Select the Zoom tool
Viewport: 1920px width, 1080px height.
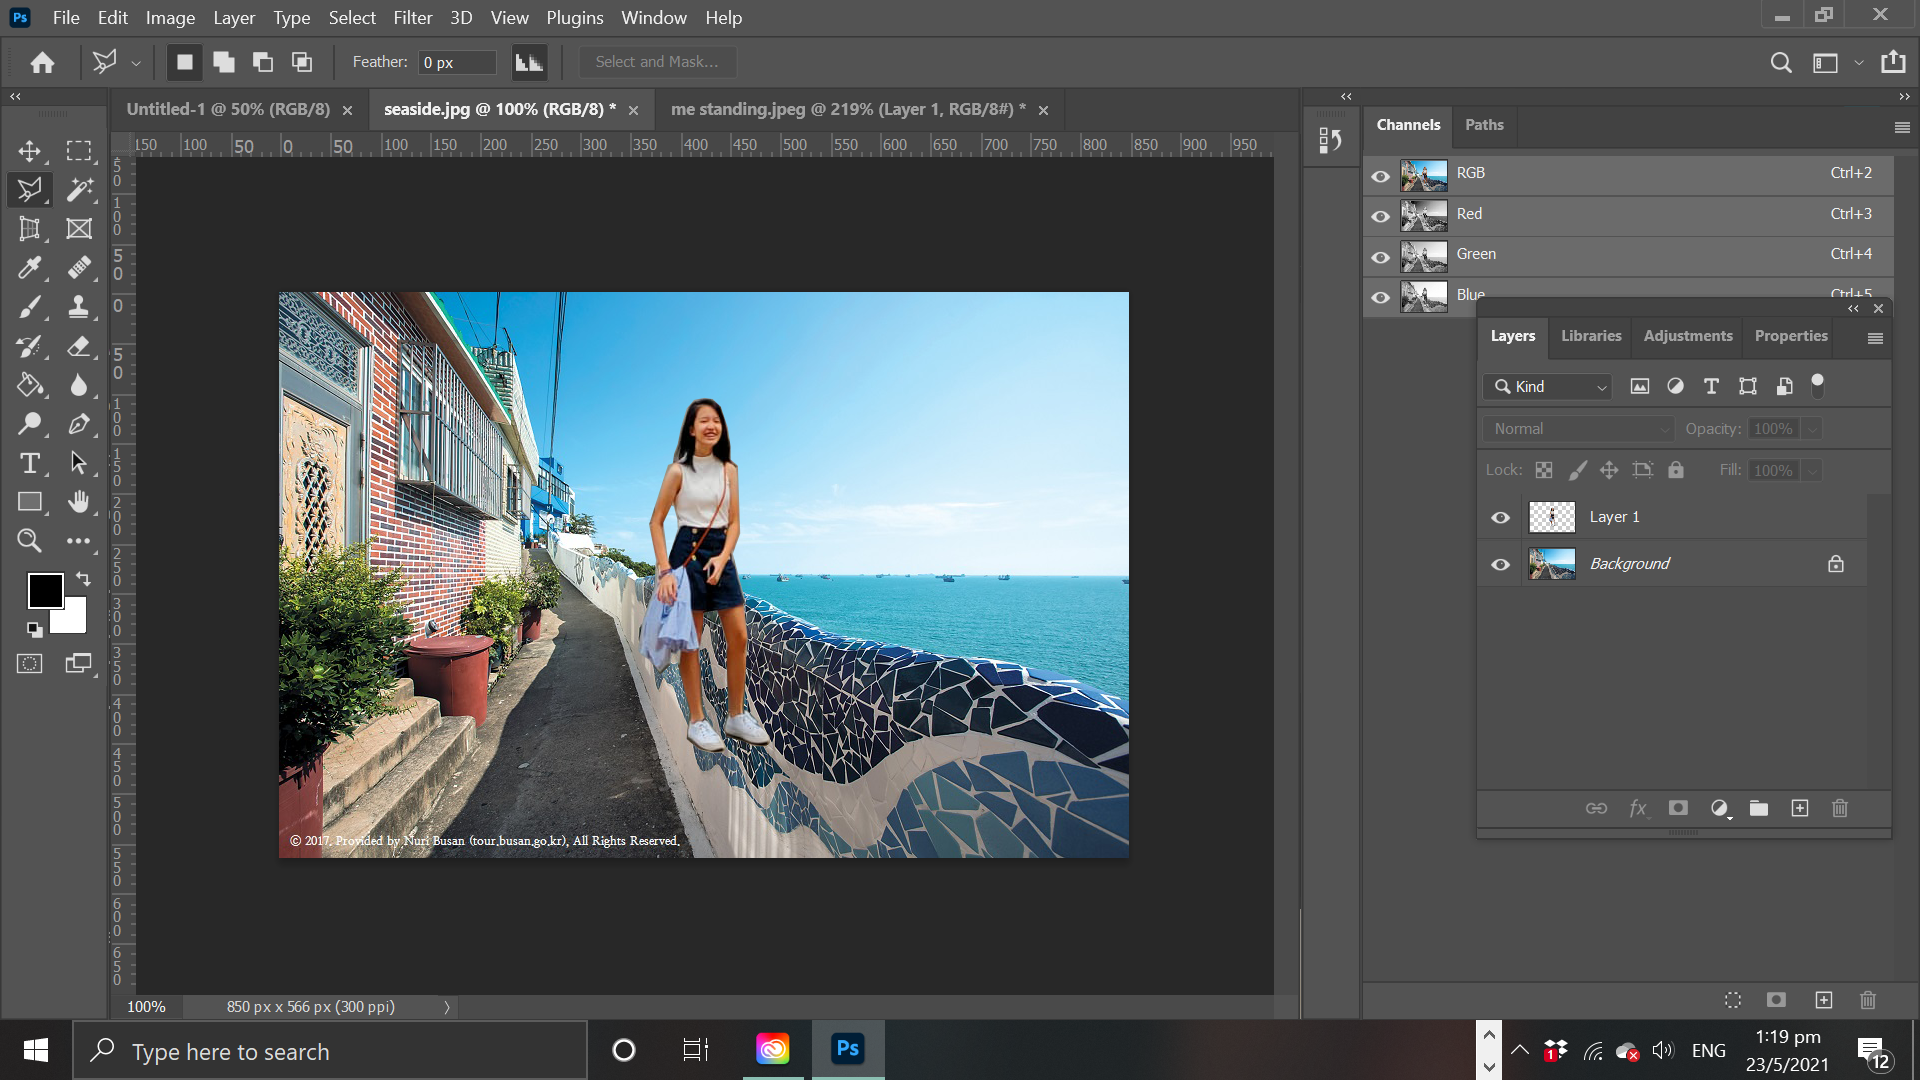(x=30, y=541)
